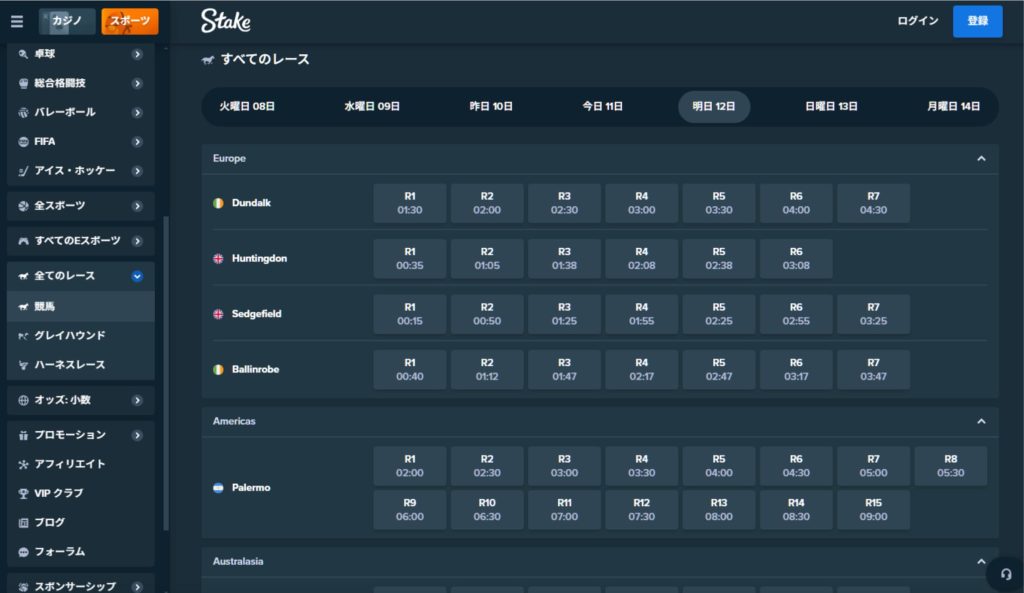Click the FIFA icon in sidebar
The image size is (1024, 593).
[x=24, y=142]
